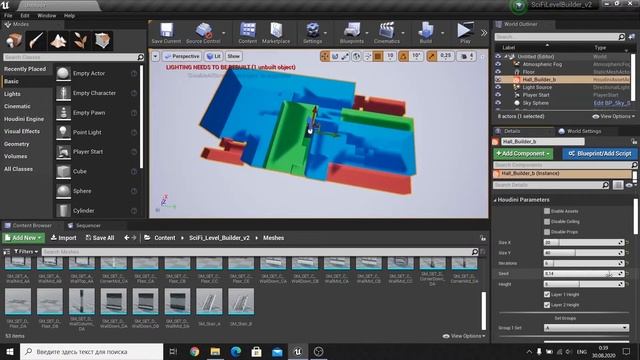Adjust the Size X slider
The image size is (640, 360).
pyautogui.click(x=584, y=242)
